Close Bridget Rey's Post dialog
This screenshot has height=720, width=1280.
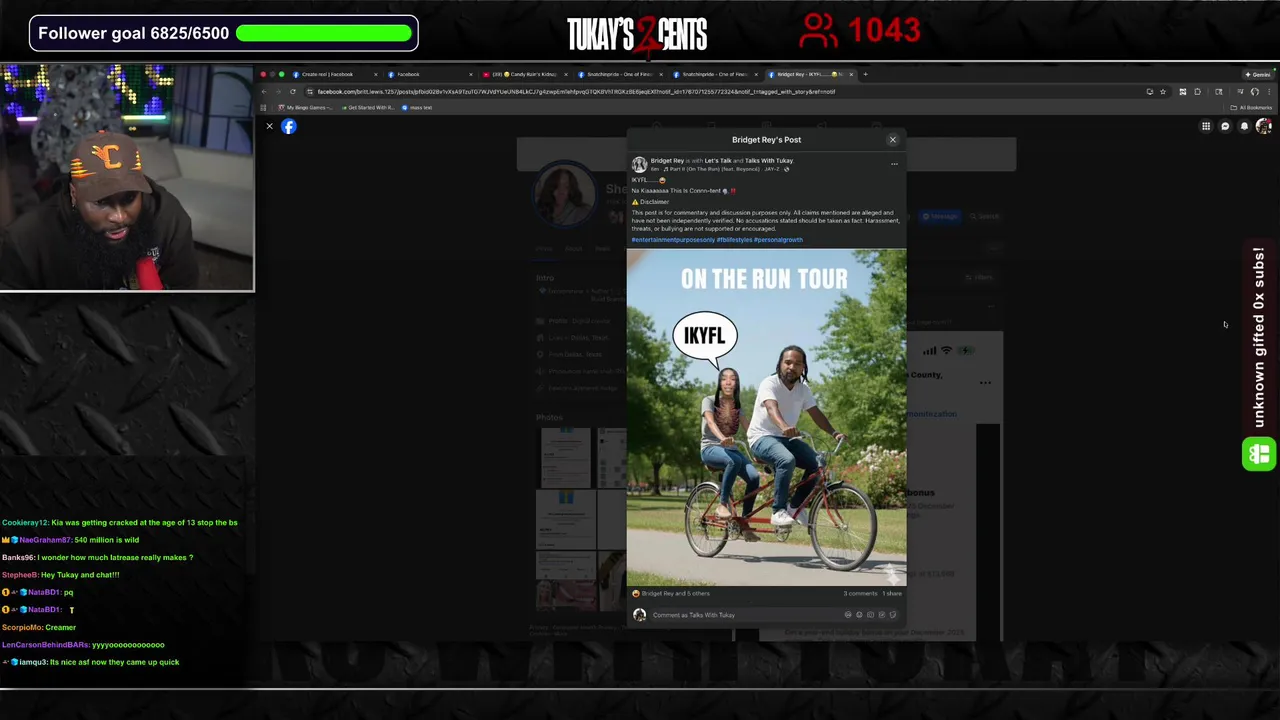click(x=893, y=140)
